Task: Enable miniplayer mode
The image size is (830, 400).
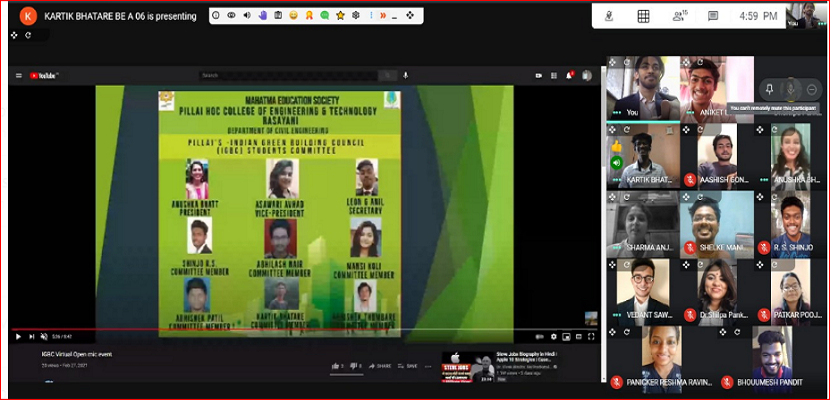Action: click(566, 337)
